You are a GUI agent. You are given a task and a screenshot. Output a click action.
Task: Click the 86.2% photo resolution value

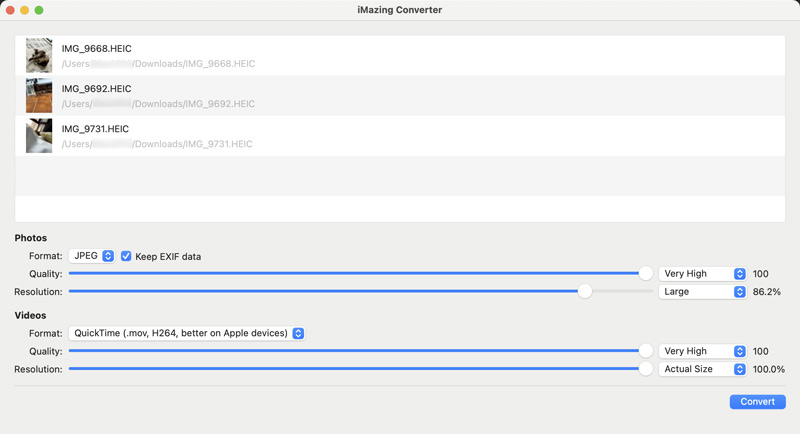[767, 292]
